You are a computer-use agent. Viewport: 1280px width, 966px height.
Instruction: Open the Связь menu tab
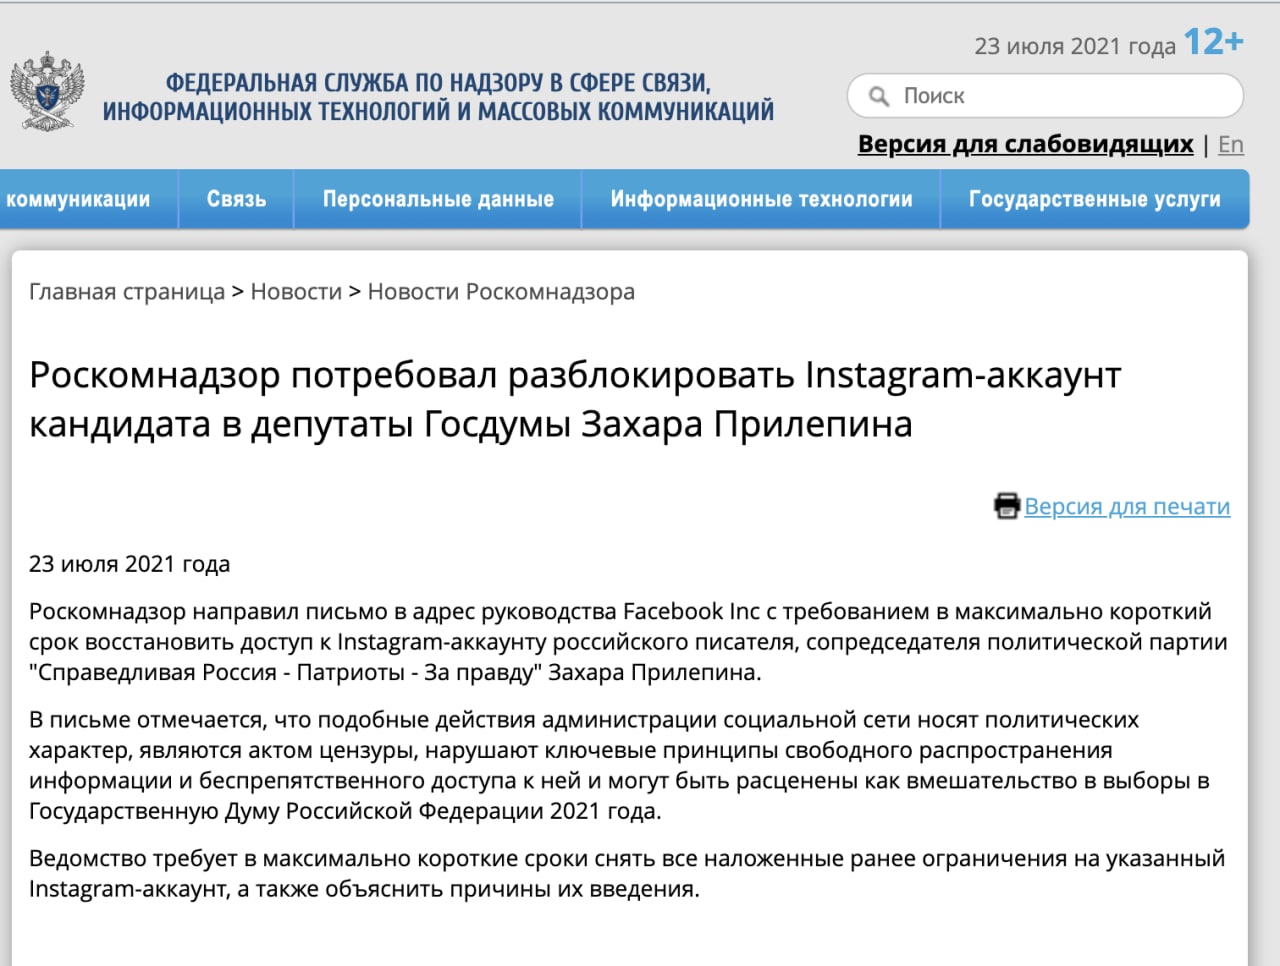(x=237, y=199)
